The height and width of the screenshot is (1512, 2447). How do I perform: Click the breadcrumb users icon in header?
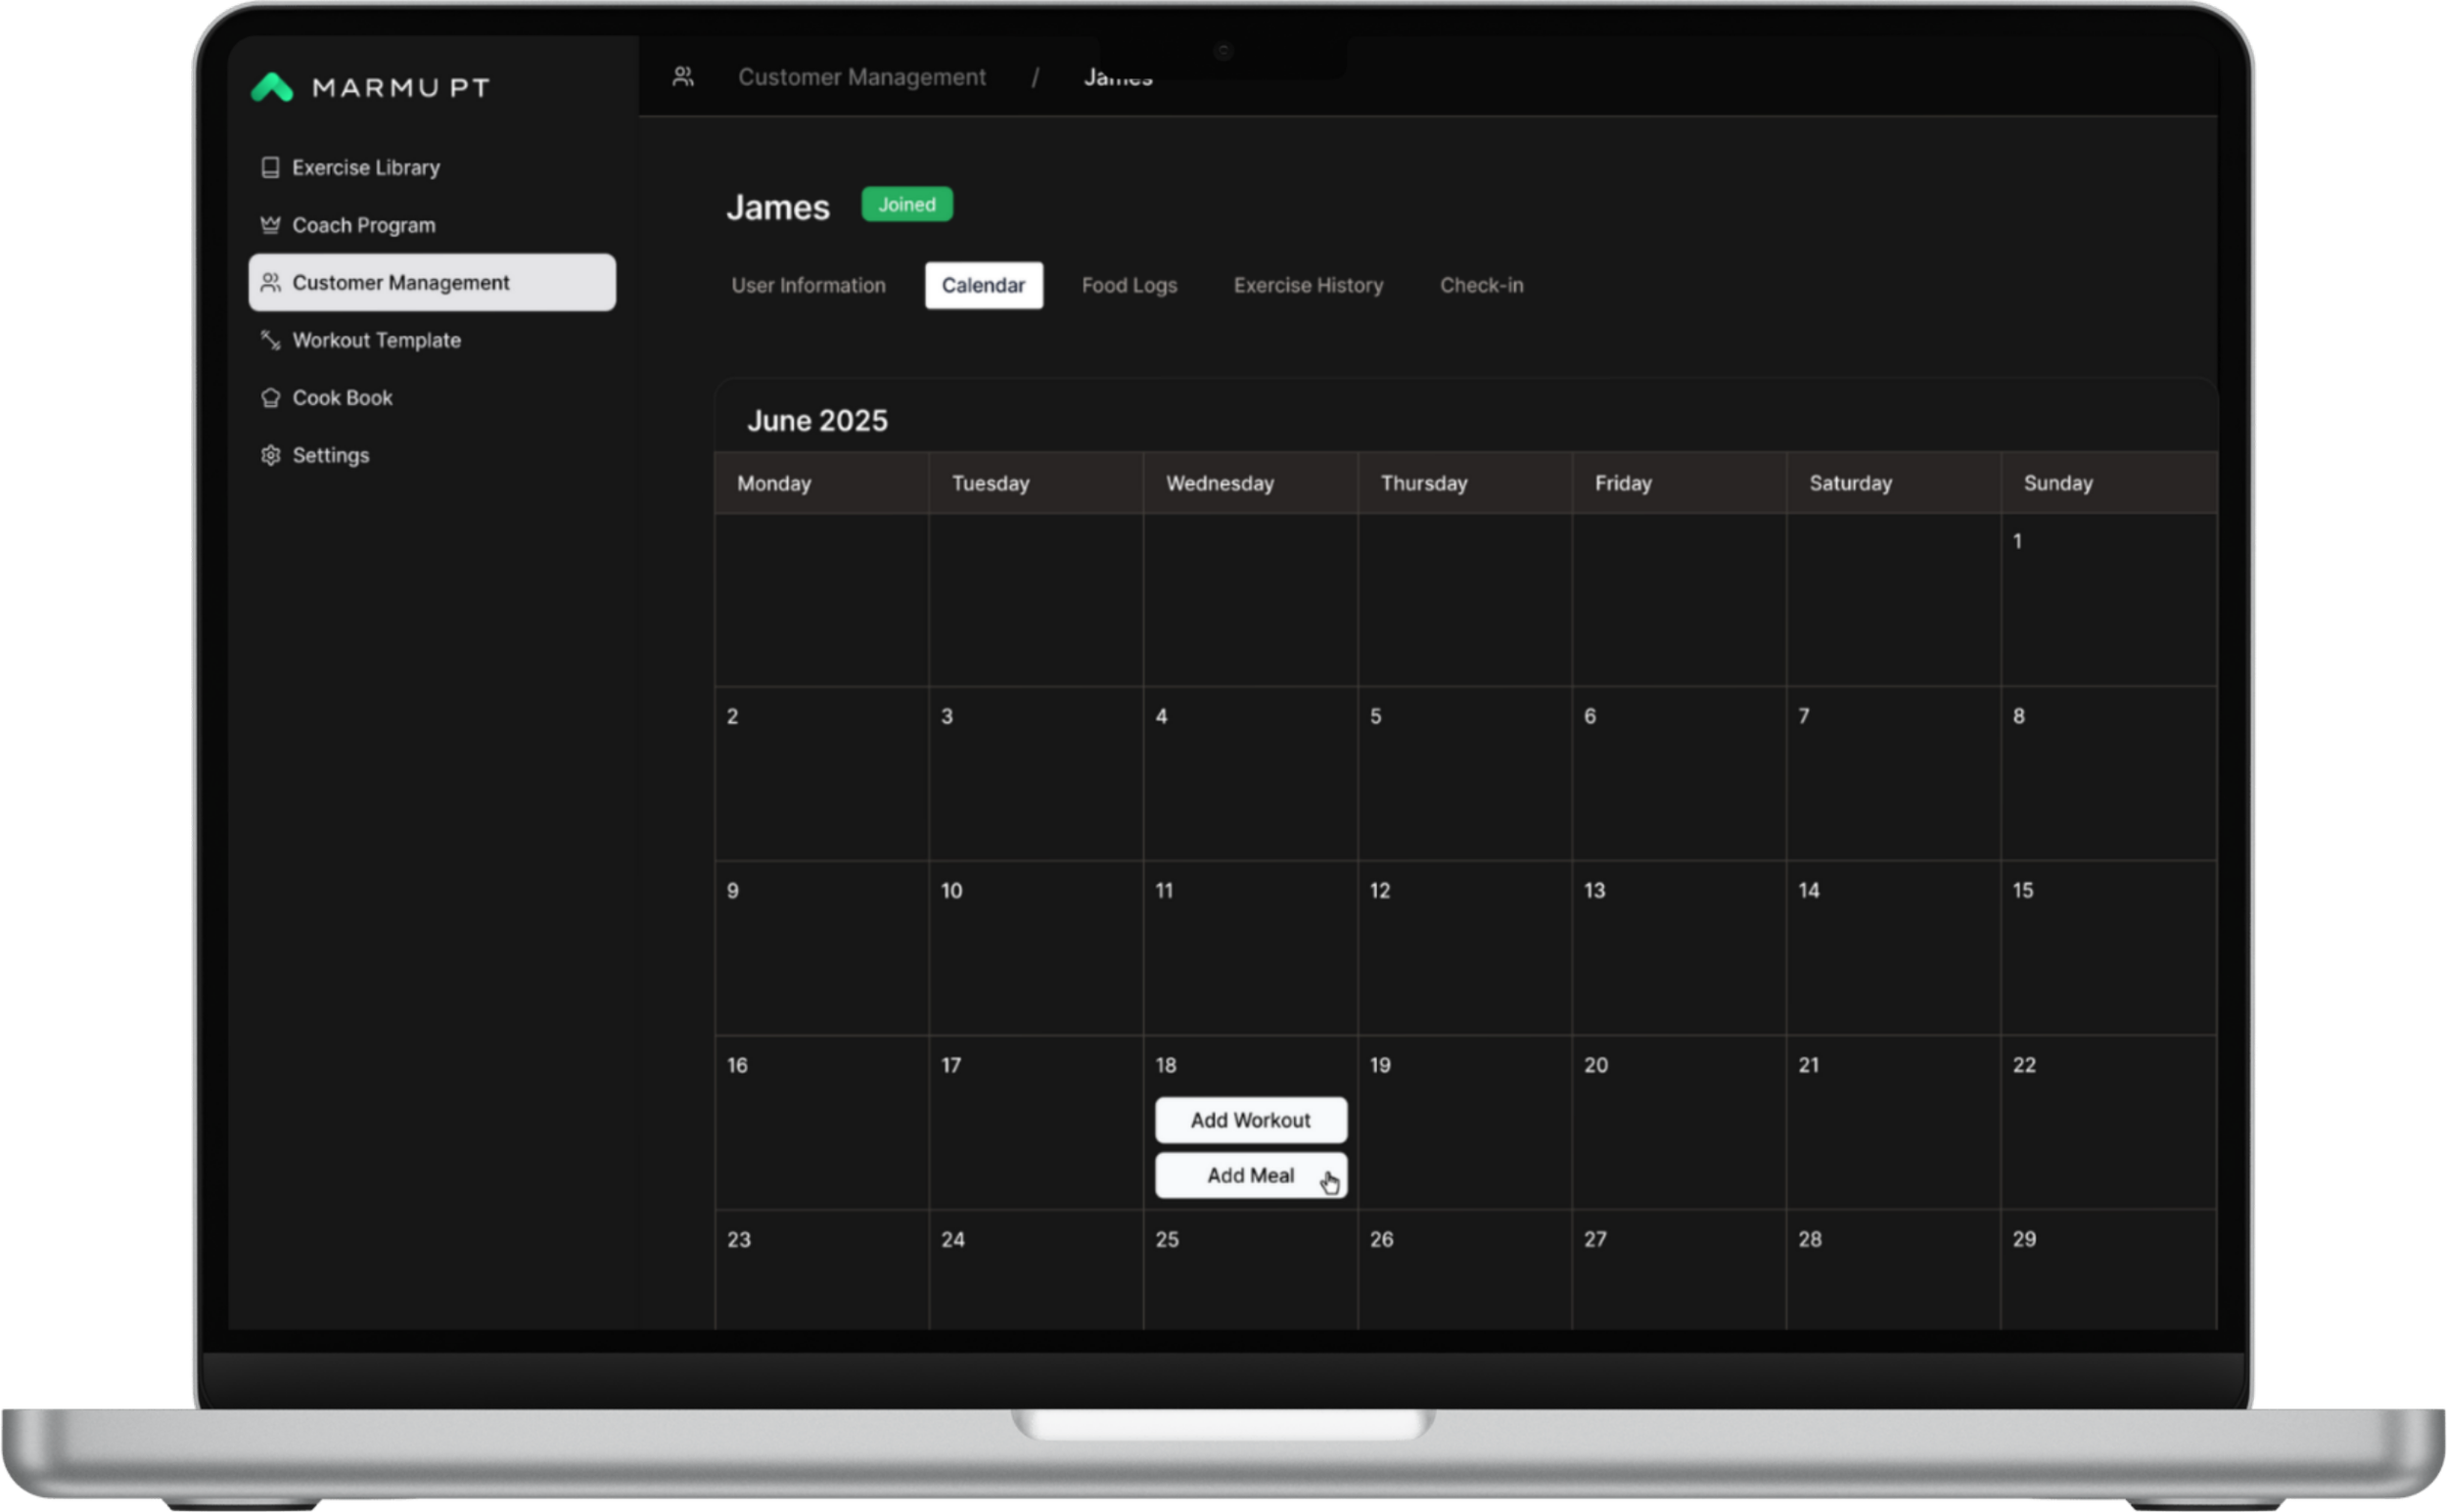[x=683, y=77]
